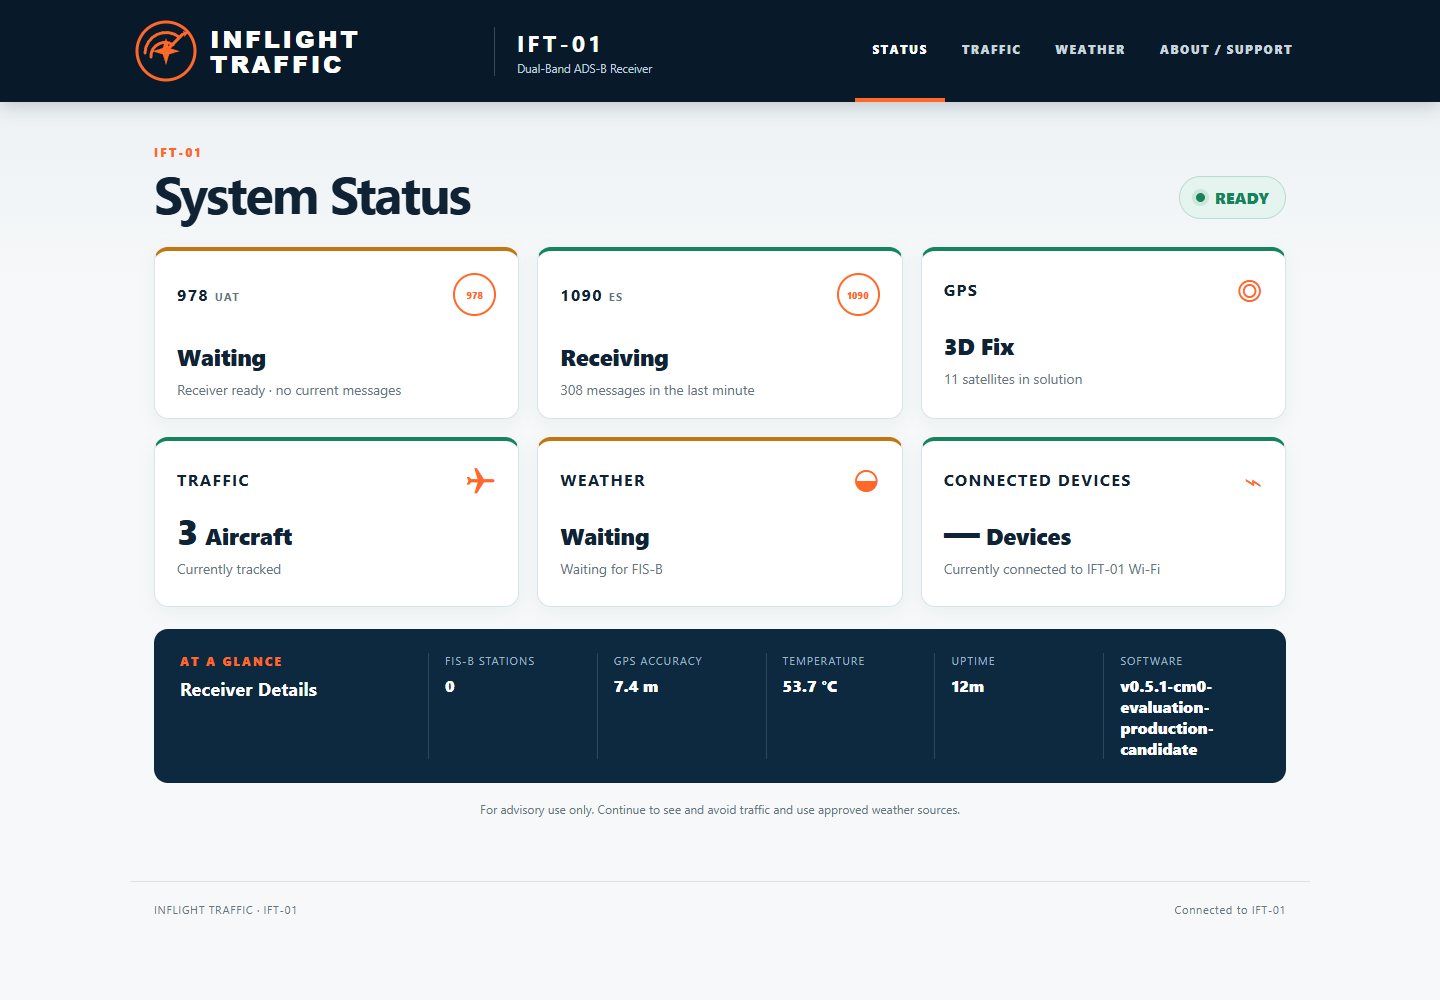Click the 'For advisory use only' disclaimer
This screenshot has height=1000, width=1440.
[720, 810]
